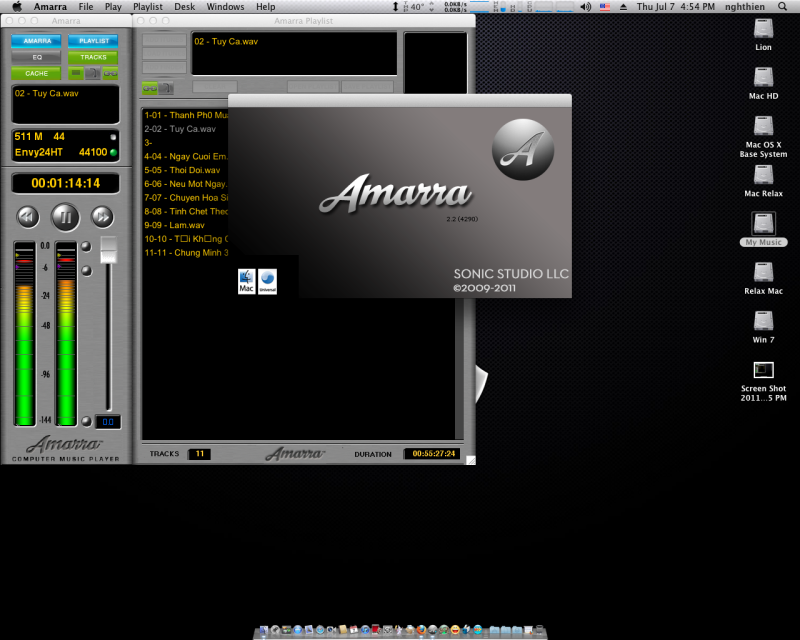Click the blue 0.0 volume readout field

tap(108, 422)
